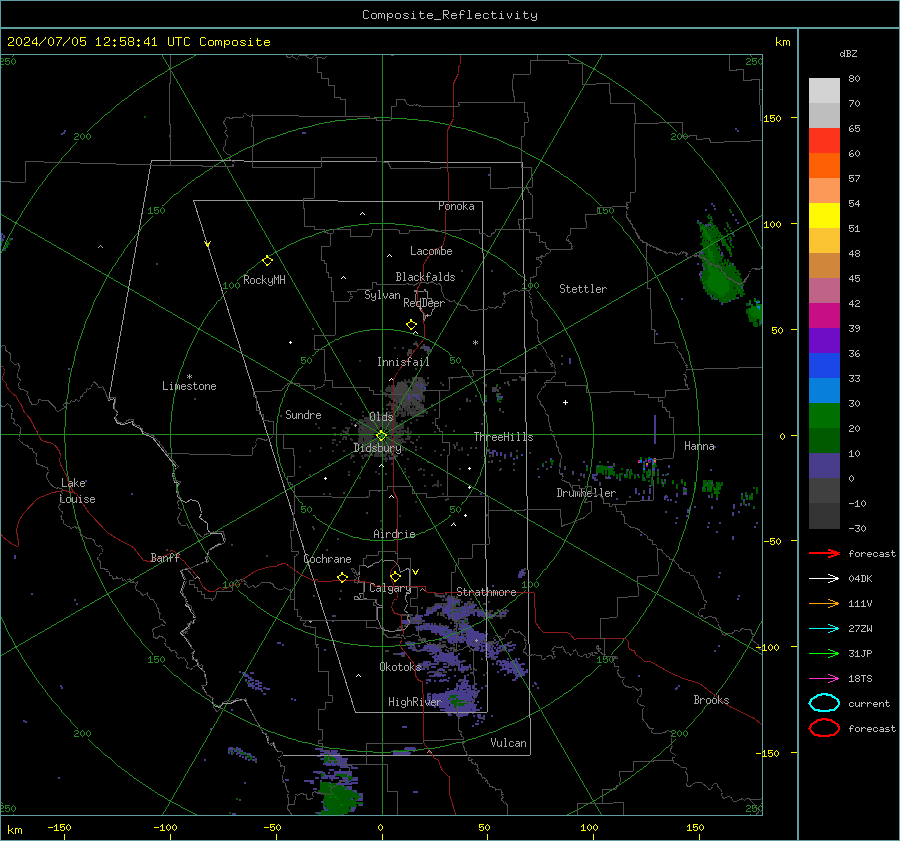Viewport: 900px width, 841px height.
Task: Click the Limestone label on map
Action: 189,386
